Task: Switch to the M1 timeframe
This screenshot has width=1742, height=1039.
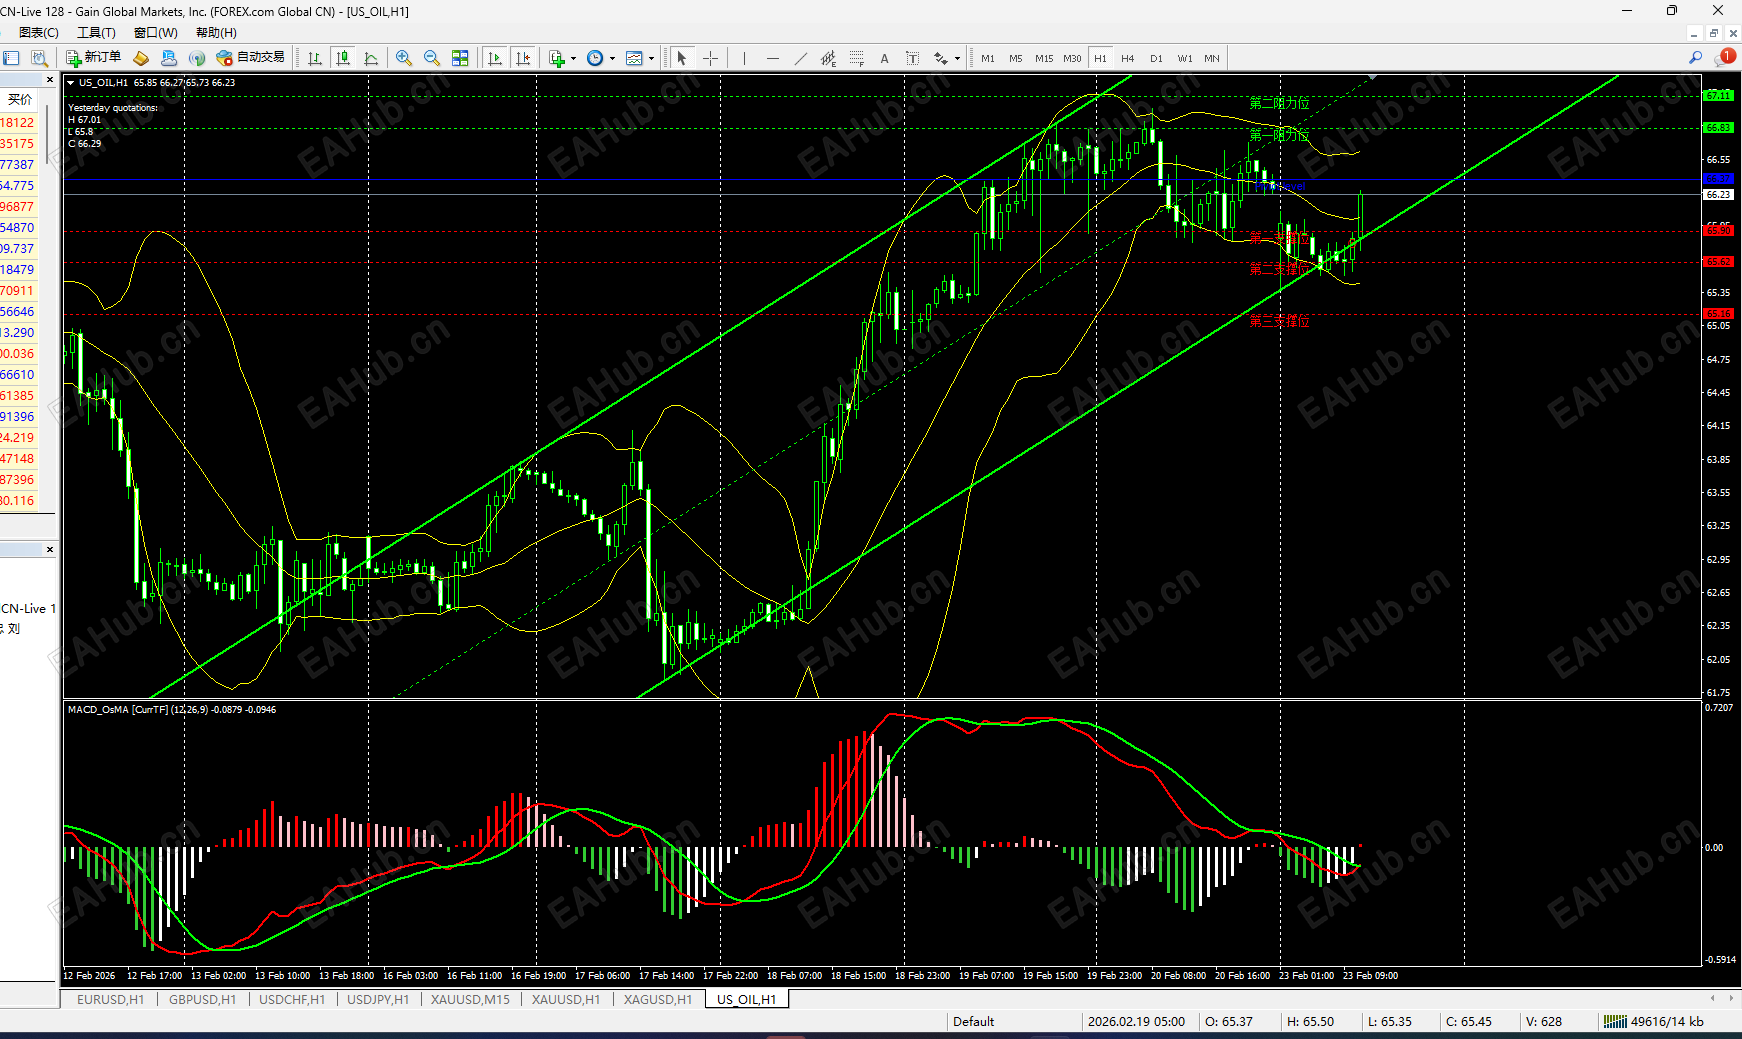Action: point(988,58)
